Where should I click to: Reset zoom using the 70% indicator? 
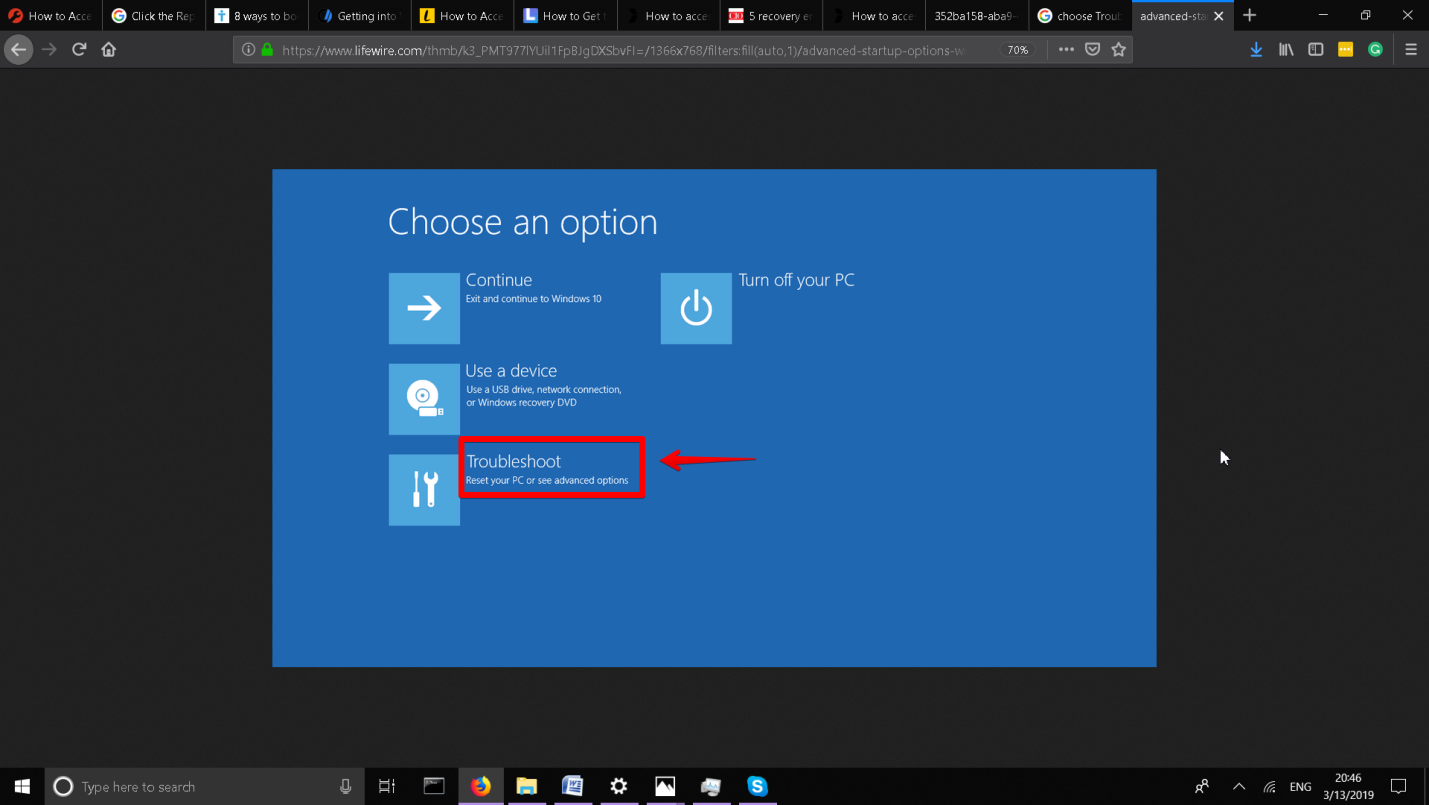1017,49
